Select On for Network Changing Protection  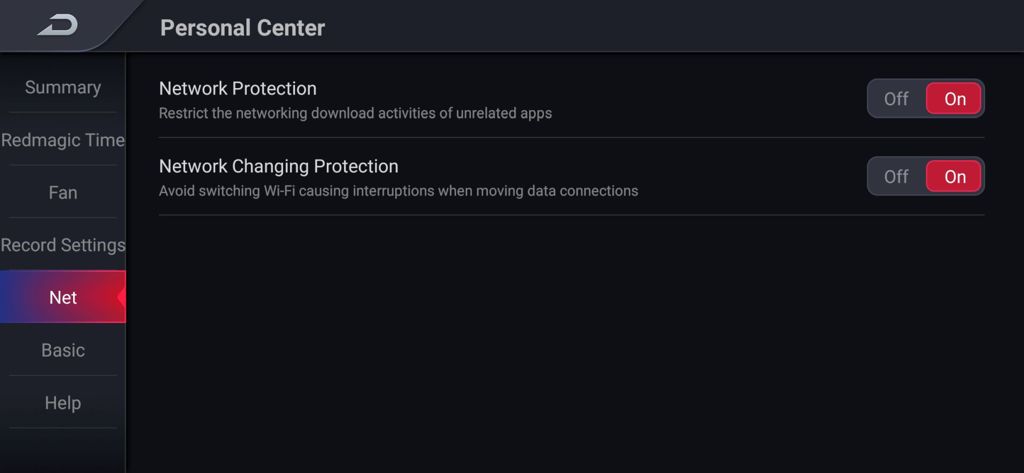pos(954,176)
